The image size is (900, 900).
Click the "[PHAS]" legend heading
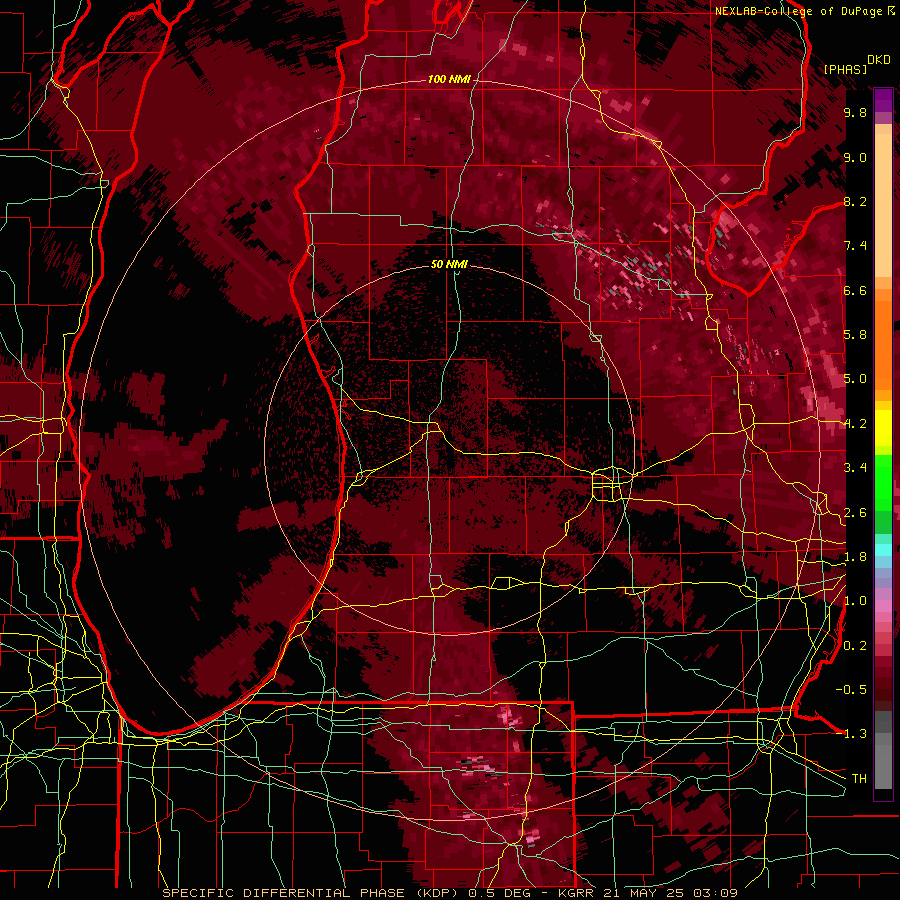[845, 69]
